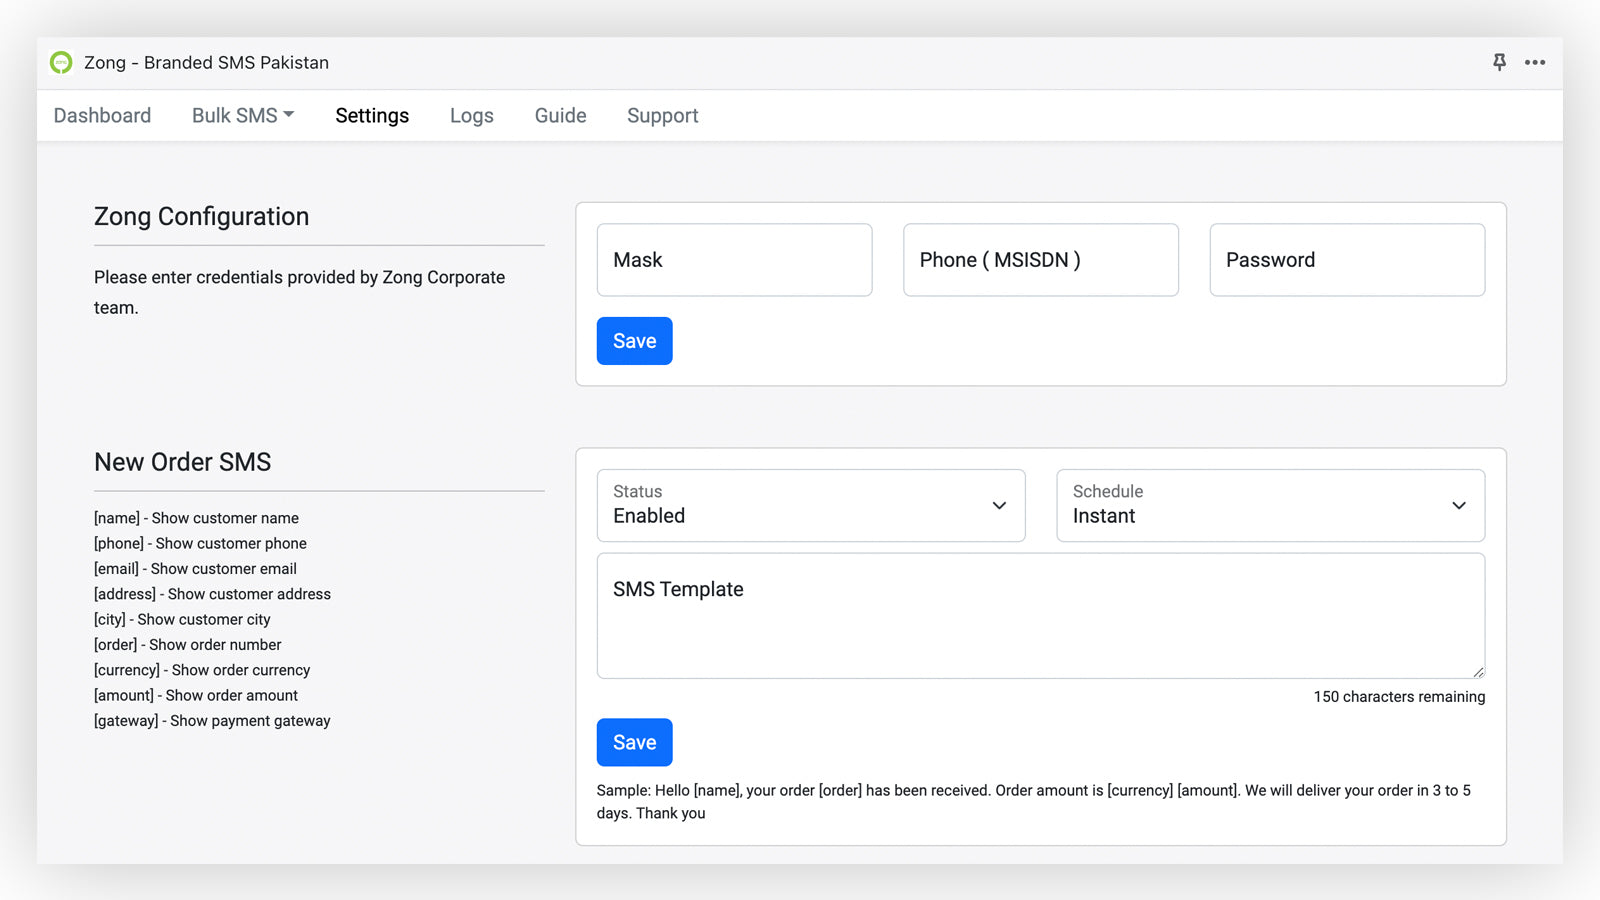Click inside the SMS Template textarea

click(1041, 616)
